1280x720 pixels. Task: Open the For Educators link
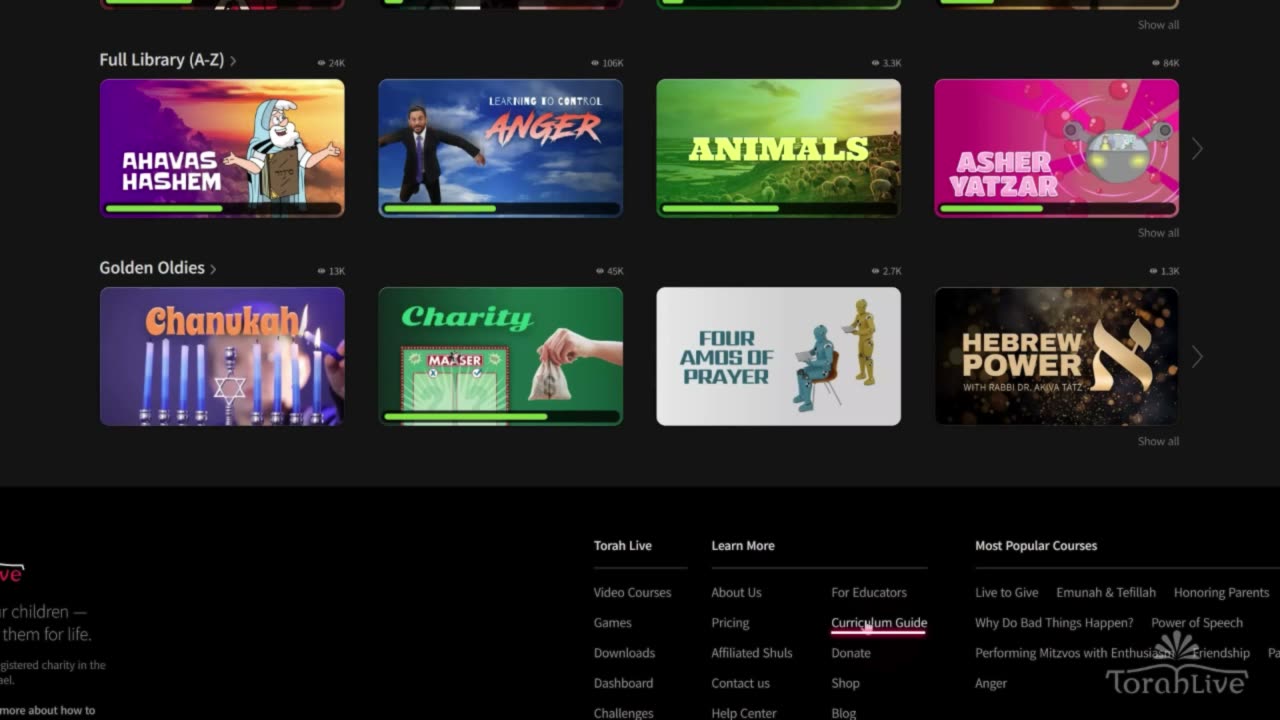tap(869, 592)
